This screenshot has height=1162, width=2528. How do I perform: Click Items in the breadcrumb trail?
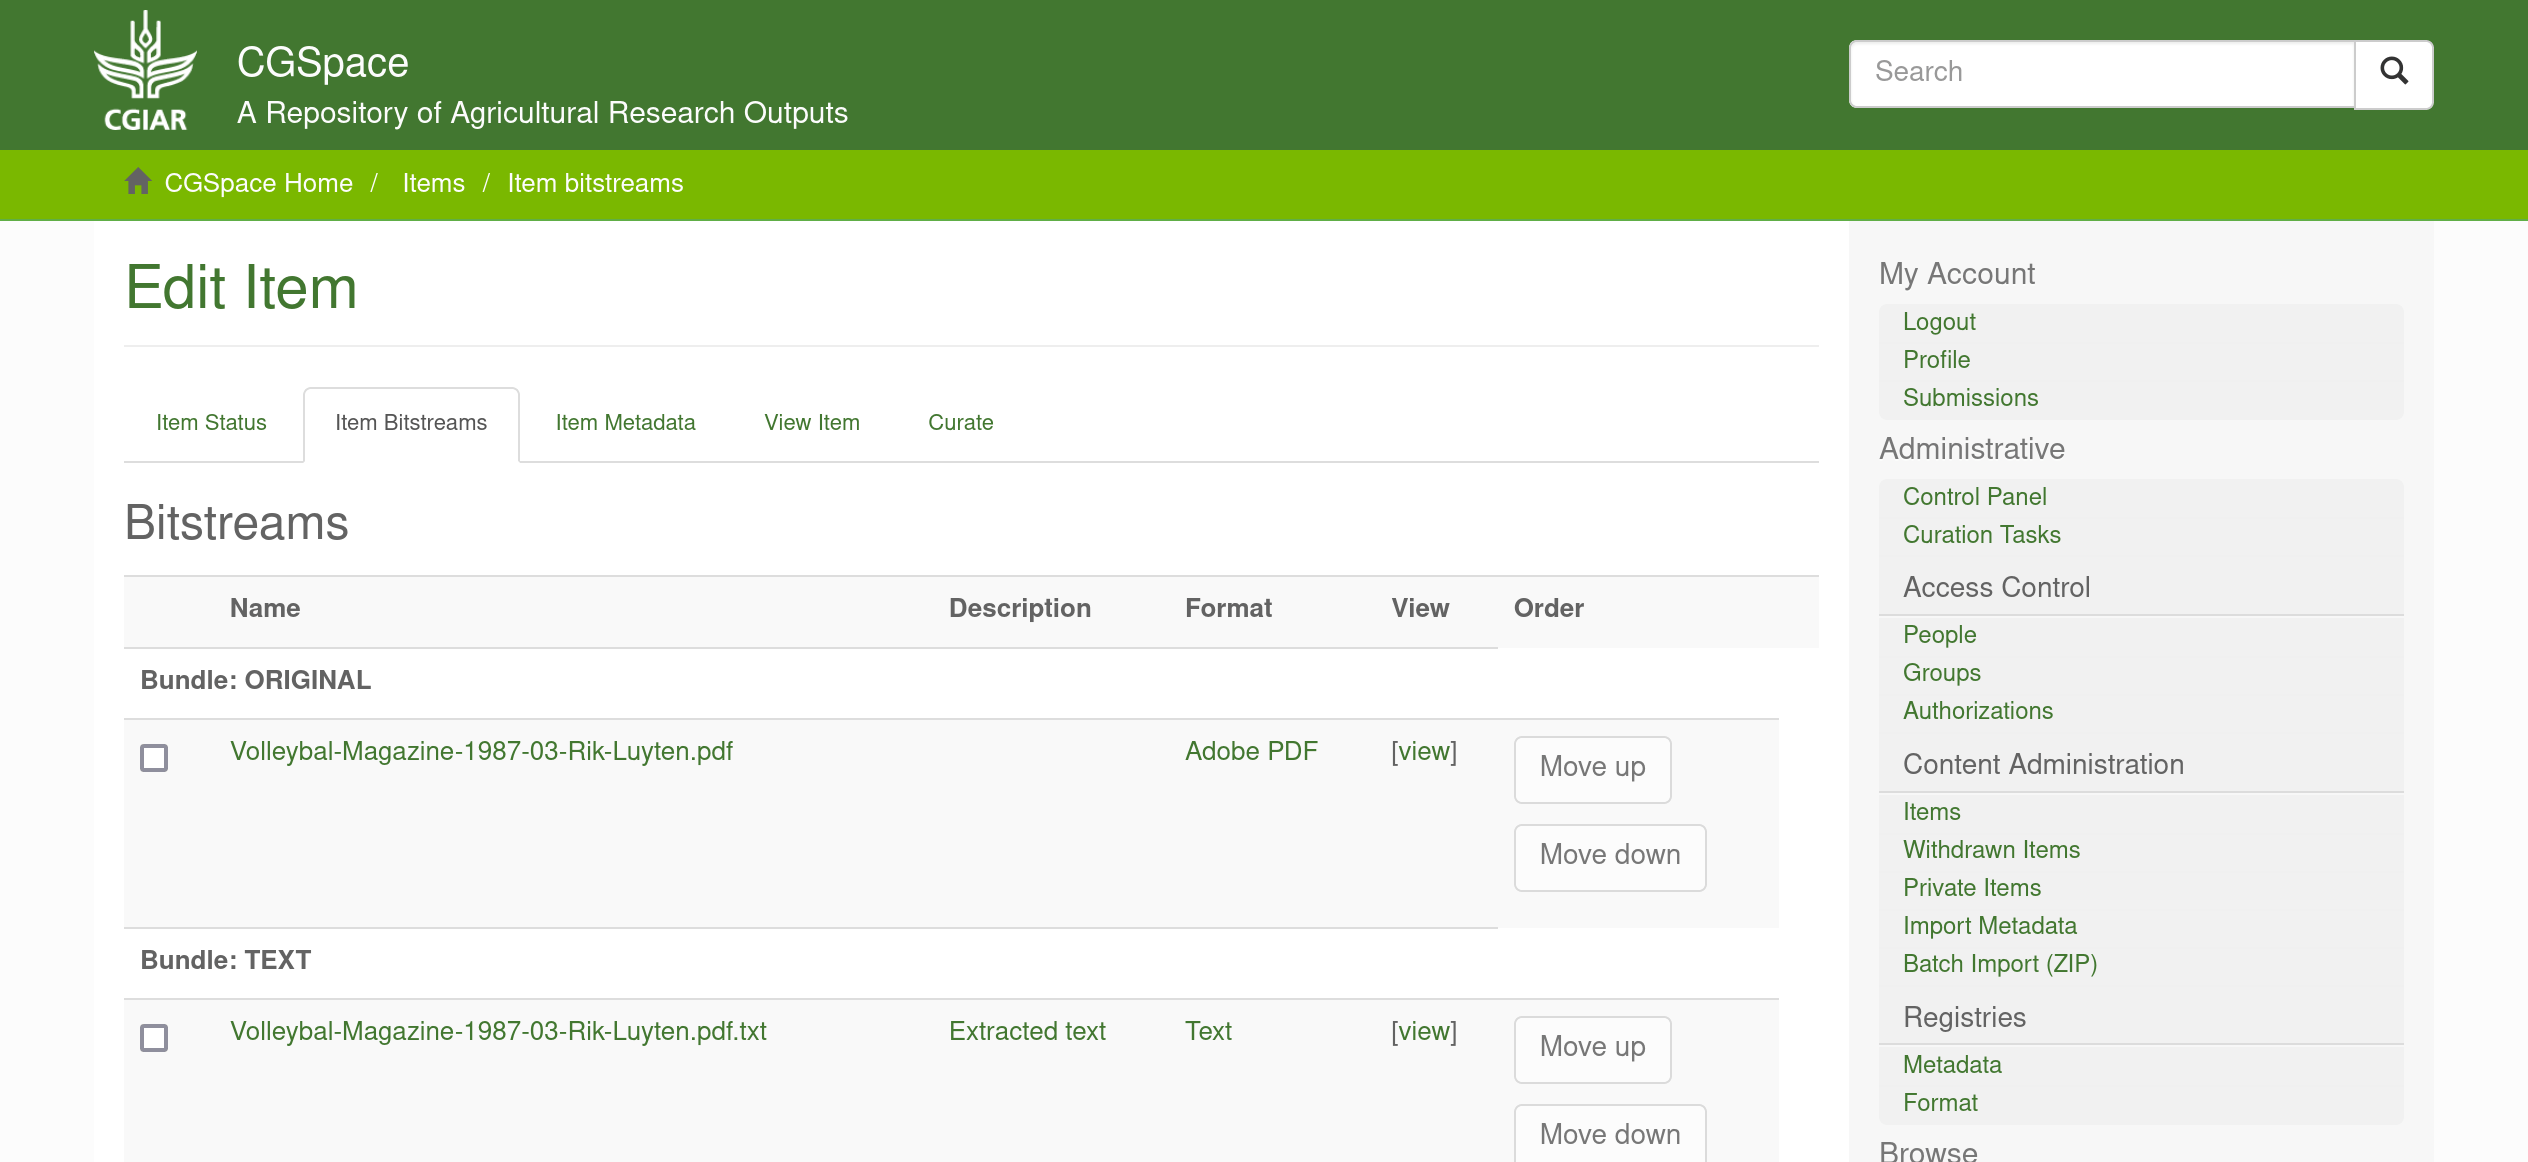point(433,183)
